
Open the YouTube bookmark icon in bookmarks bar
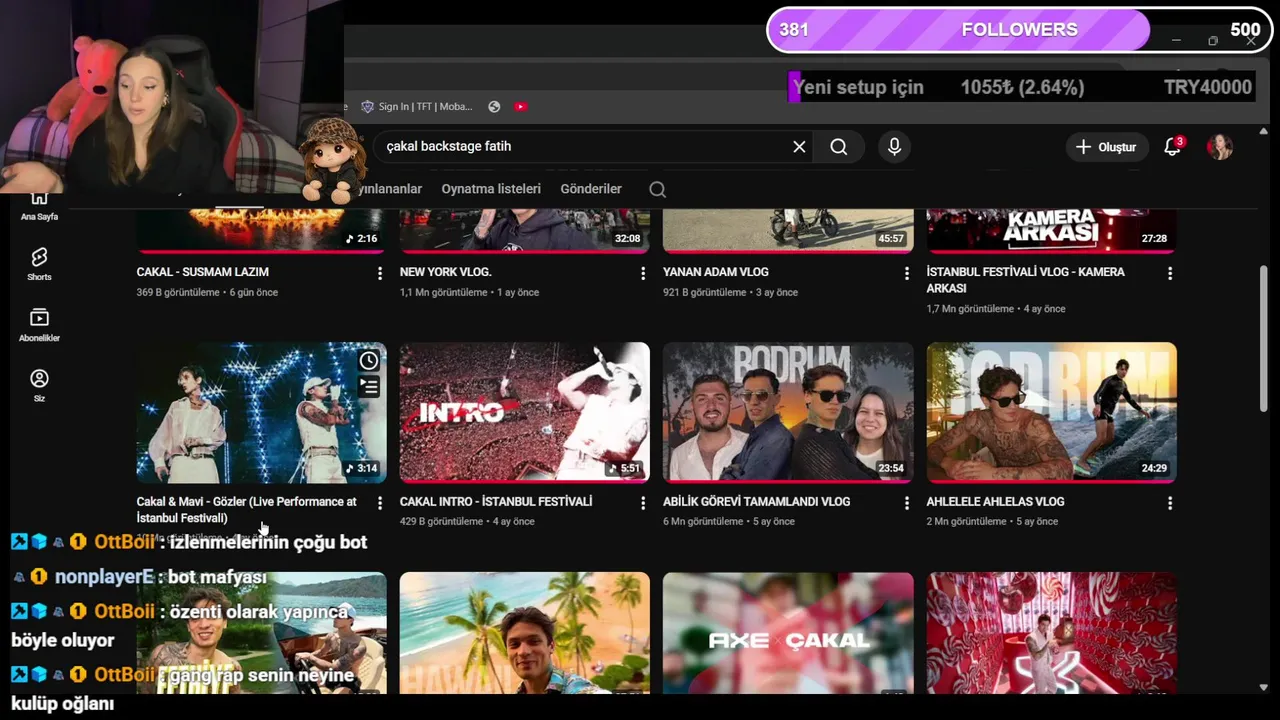[x=520, y=107]
